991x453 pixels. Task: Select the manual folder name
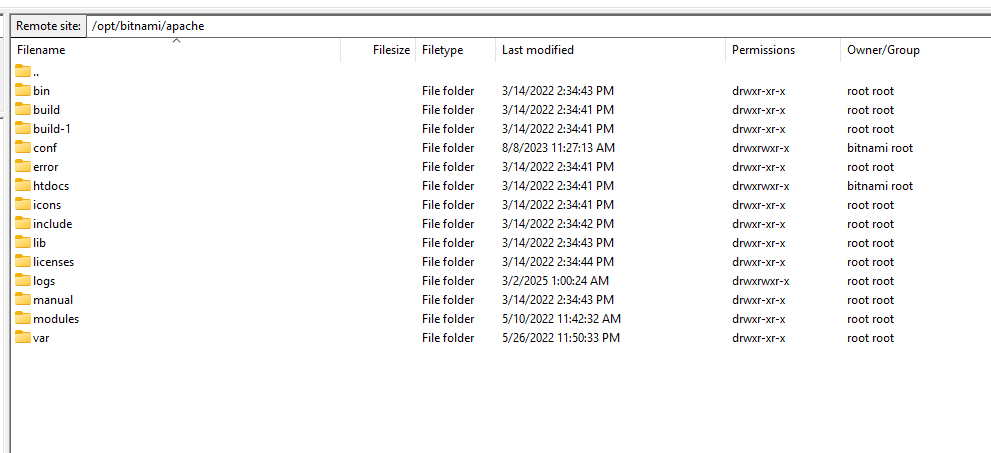pyautogui.click(x=53, y=300)
